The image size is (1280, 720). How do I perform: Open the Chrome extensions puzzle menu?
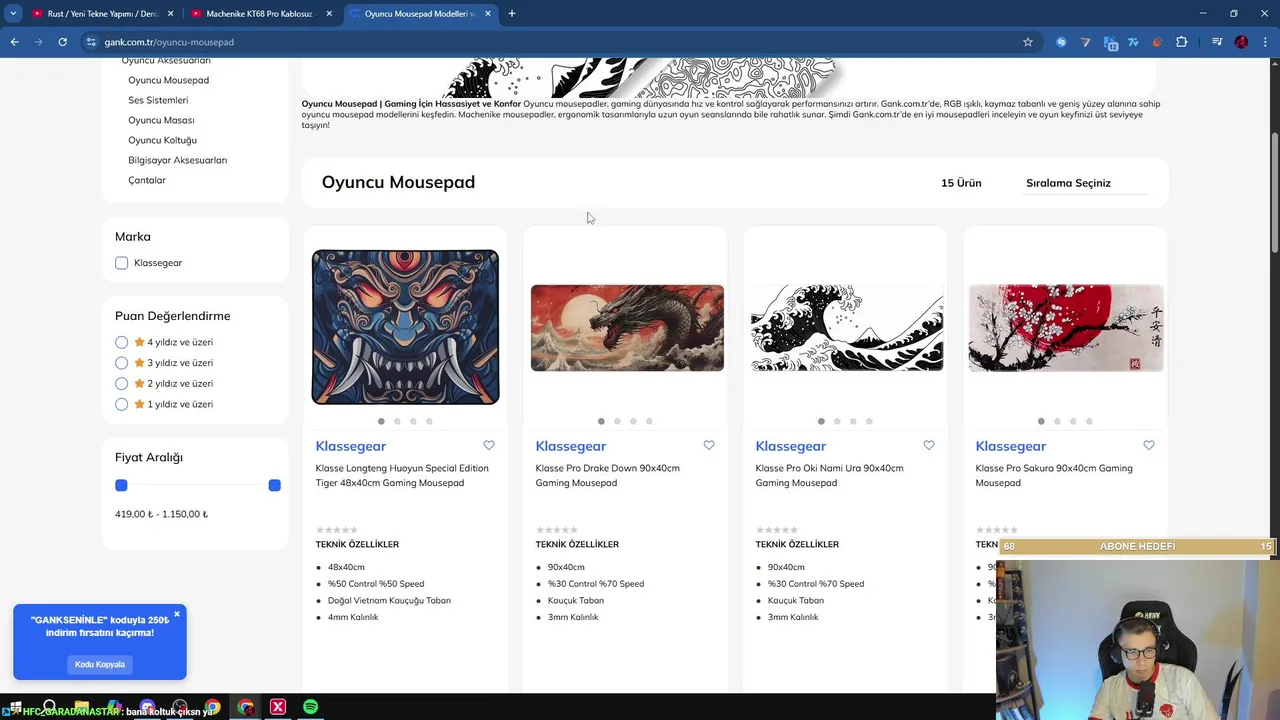click(1182, 42)
